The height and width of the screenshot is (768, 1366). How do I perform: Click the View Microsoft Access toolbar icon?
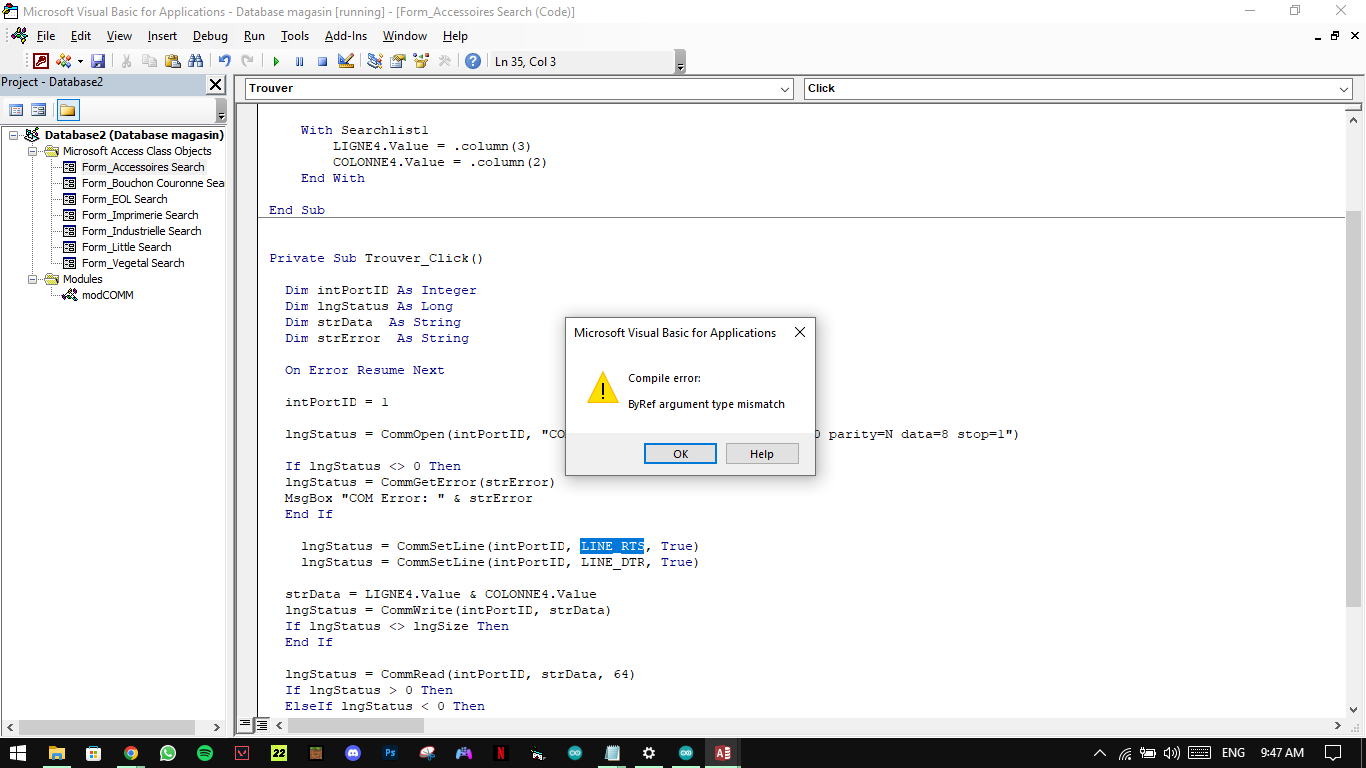tap(41, 61)
